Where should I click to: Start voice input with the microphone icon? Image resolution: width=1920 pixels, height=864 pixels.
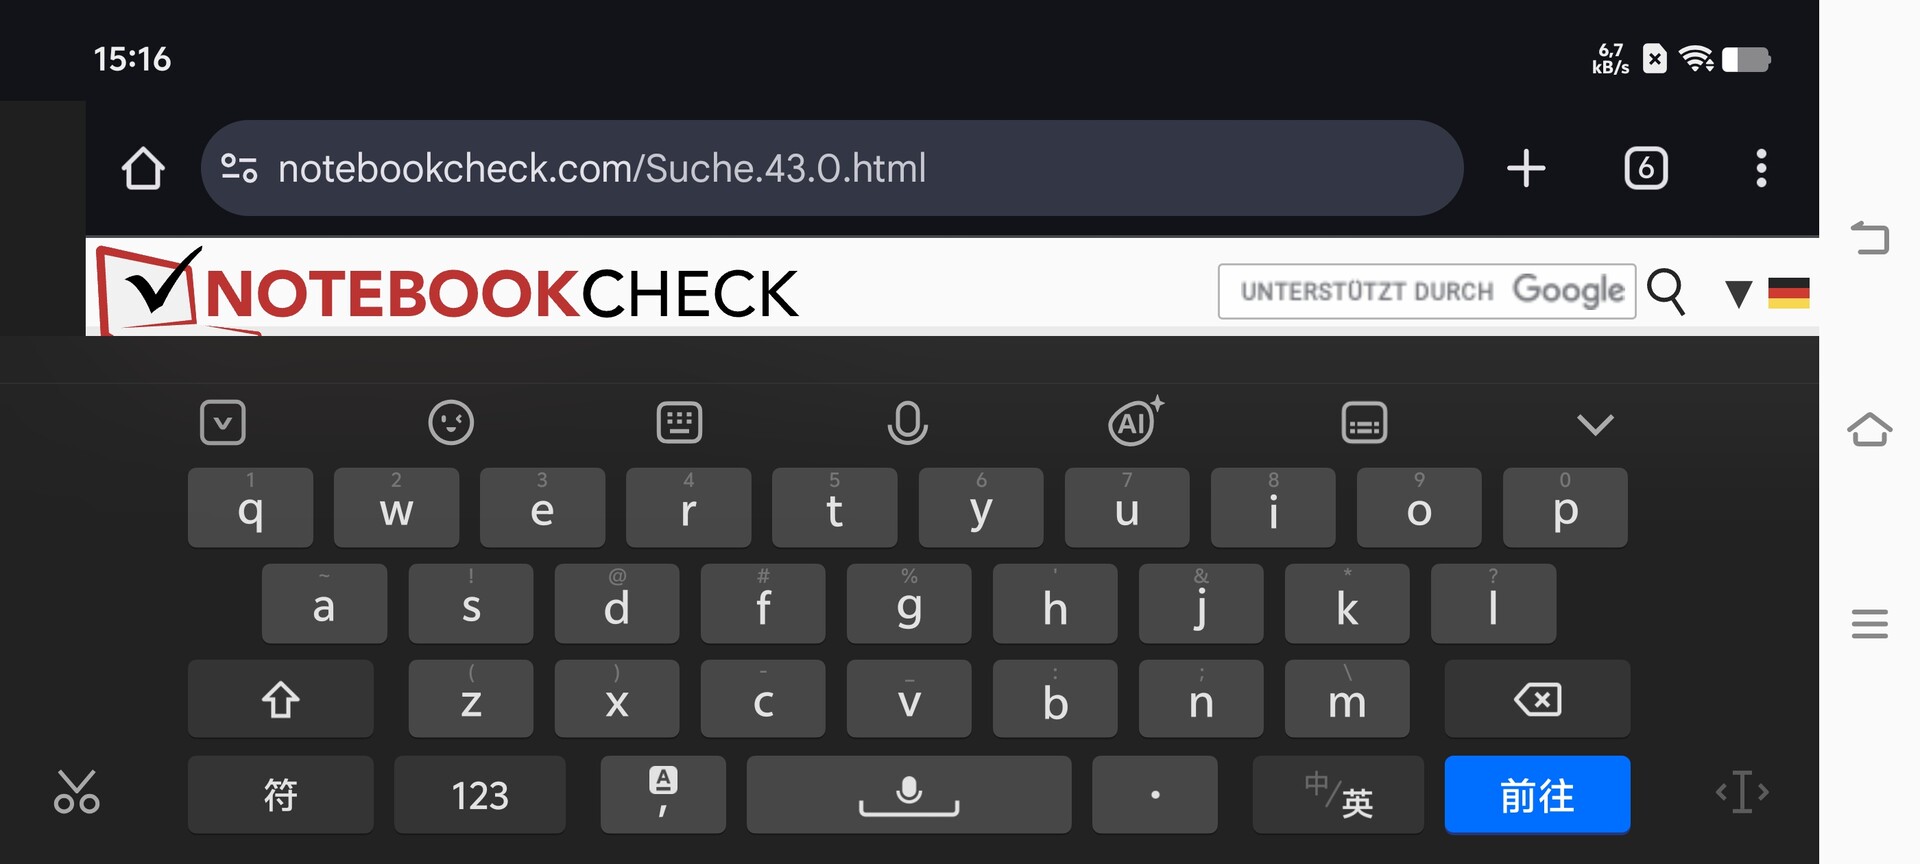(907, 423)
